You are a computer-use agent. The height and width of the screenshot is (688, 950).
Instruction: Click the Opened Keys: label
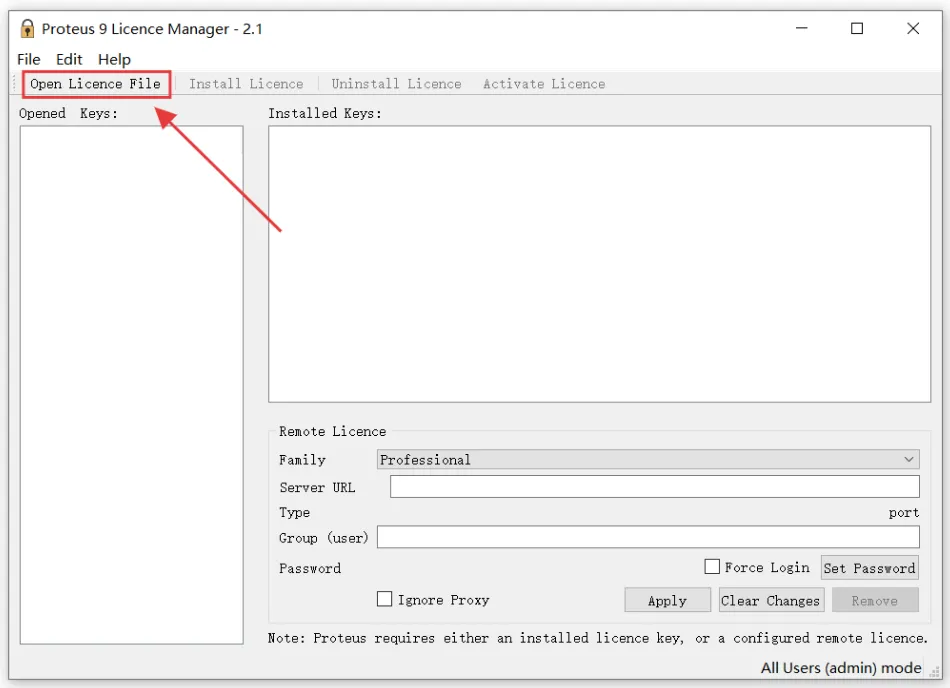click(x=68, y=113)
